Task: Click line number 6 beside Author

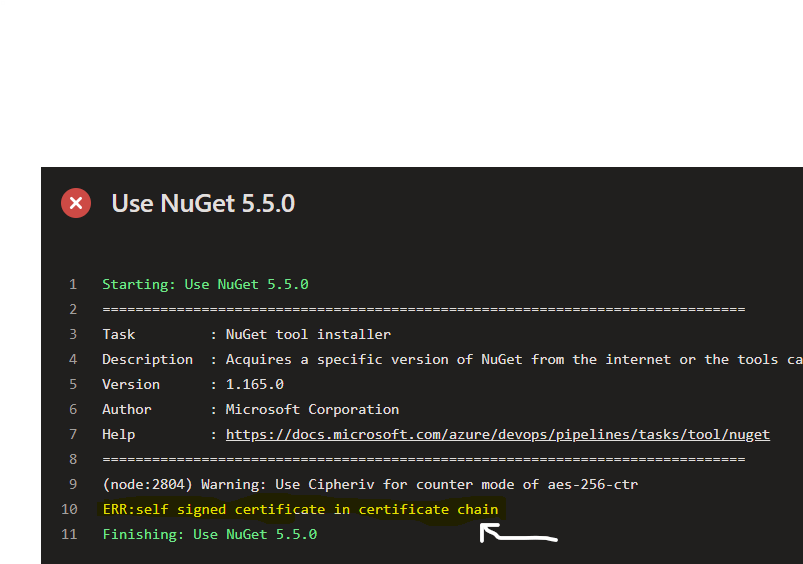Action: 73,409
